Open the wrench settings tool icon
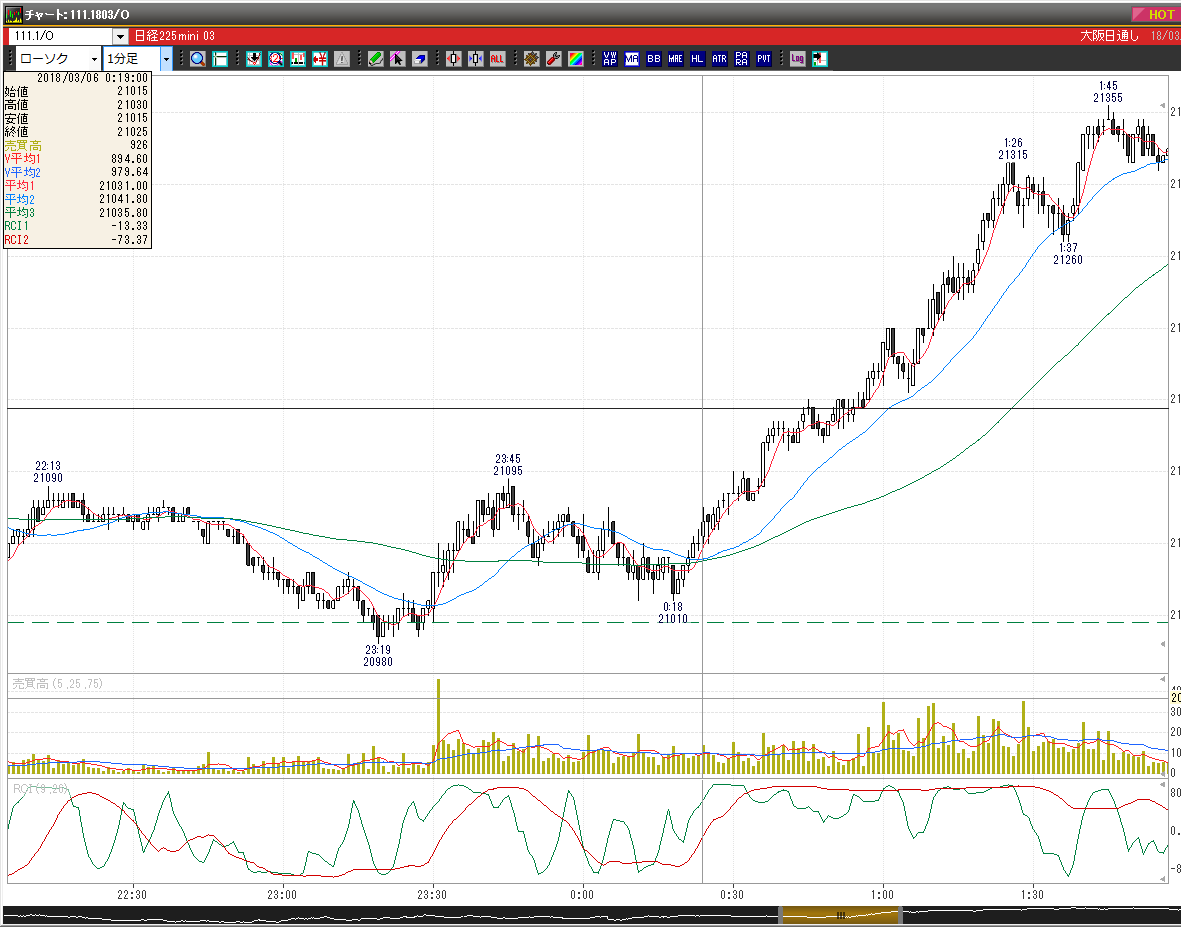 (554, 59)
